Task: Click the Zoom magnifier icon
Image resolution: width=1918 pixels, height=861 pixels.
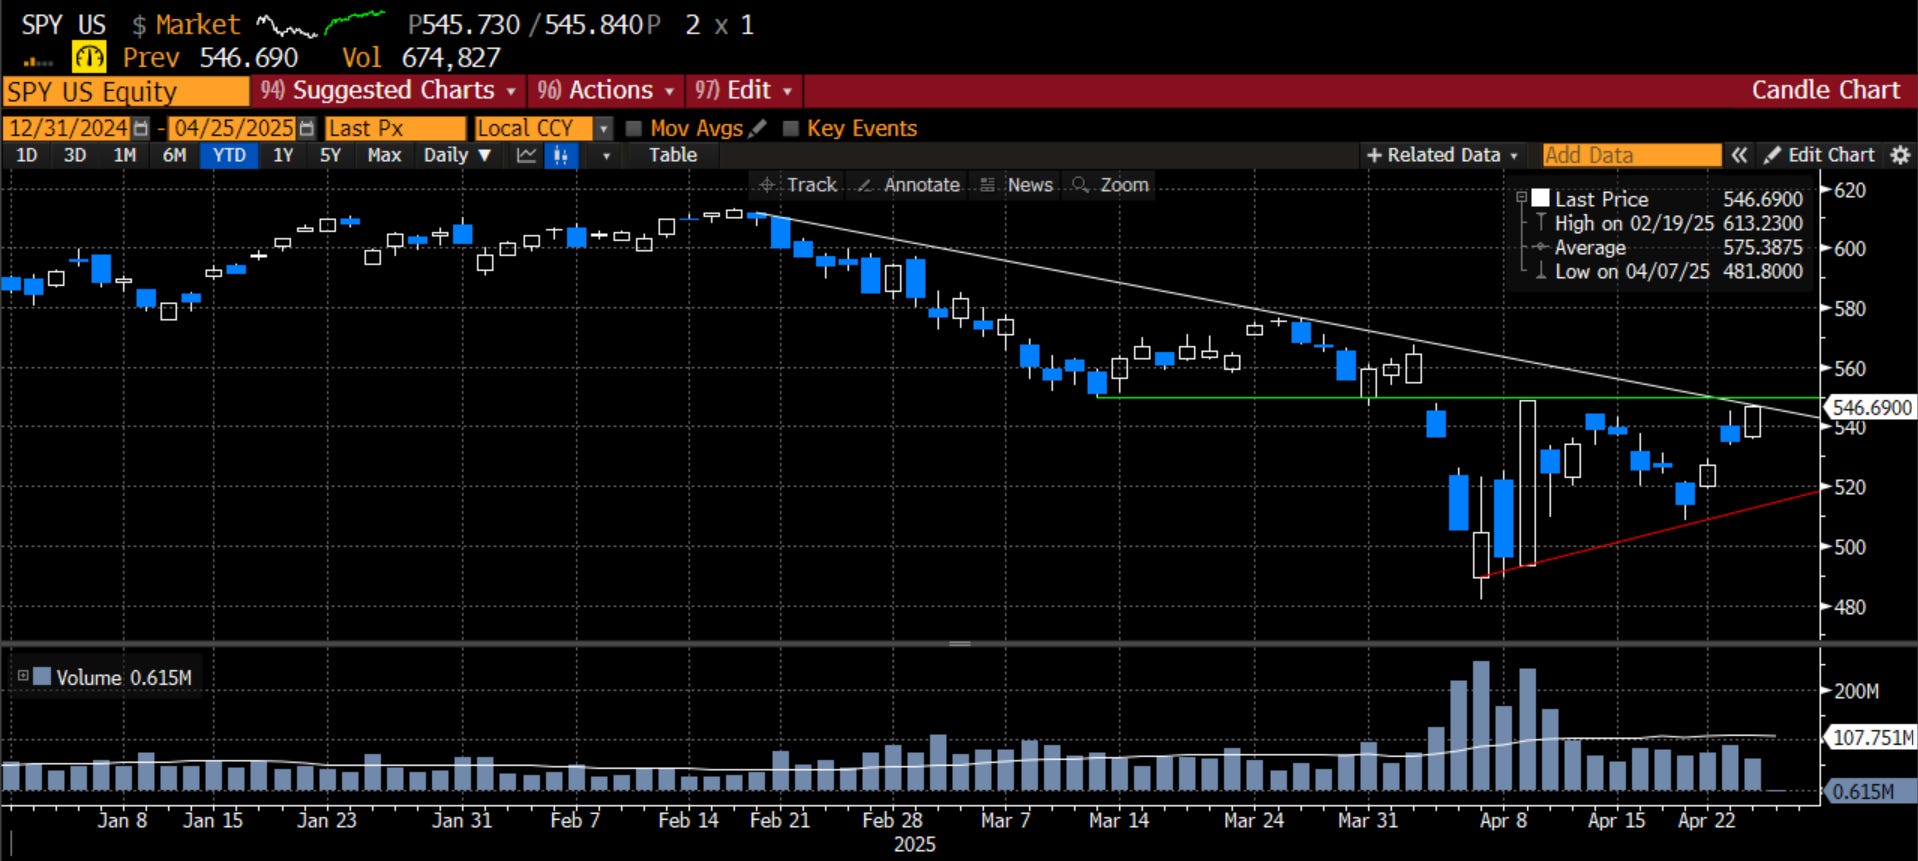Action: 1080,185
